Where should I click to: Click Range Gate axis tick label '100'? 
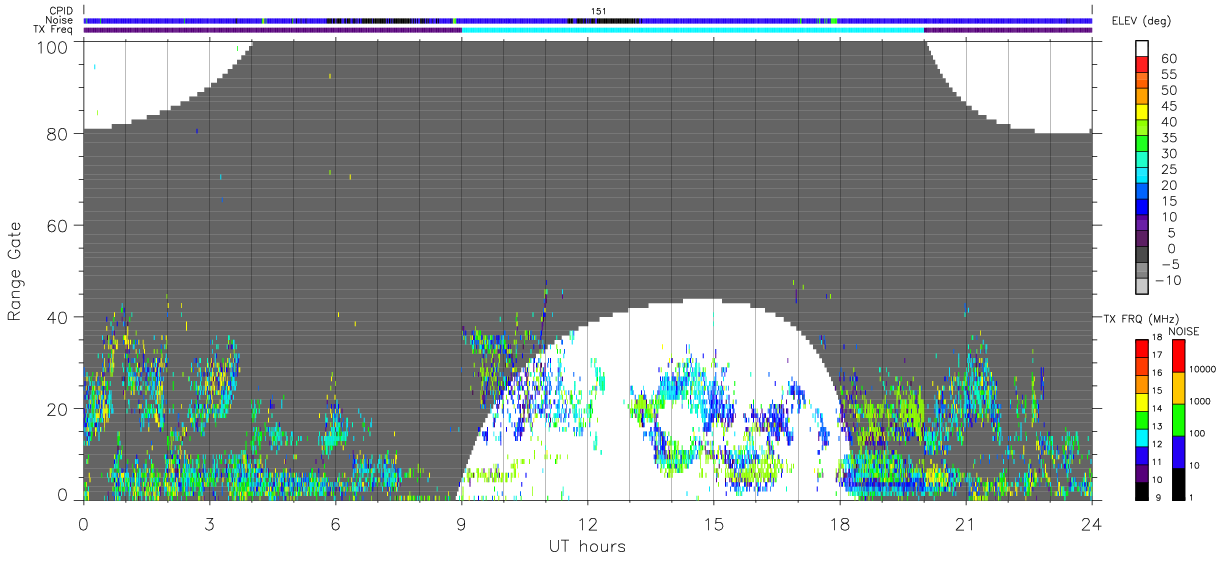(55, 46)
